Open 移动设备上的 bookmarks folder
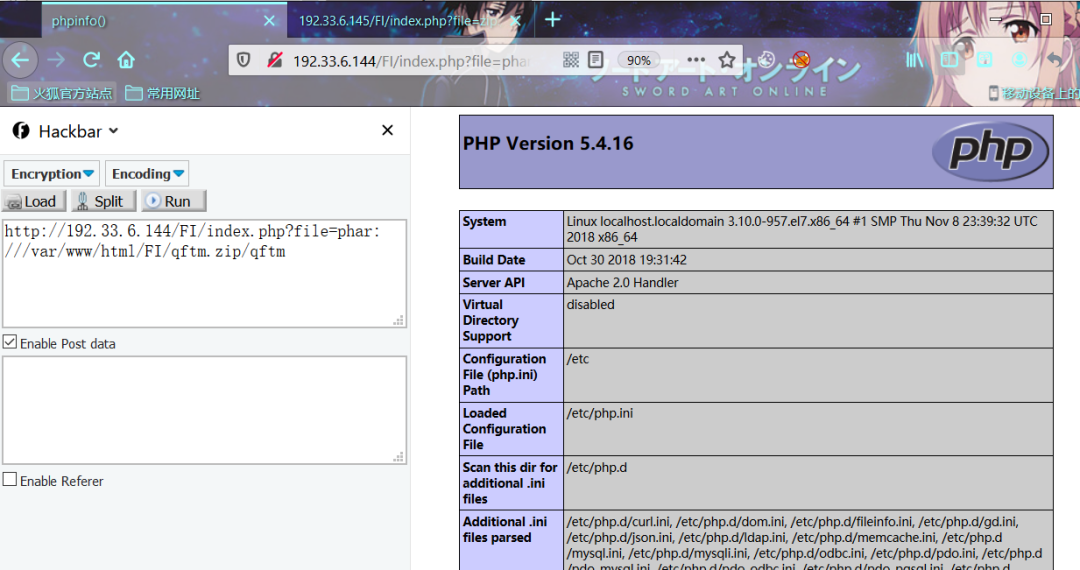 1034,93
